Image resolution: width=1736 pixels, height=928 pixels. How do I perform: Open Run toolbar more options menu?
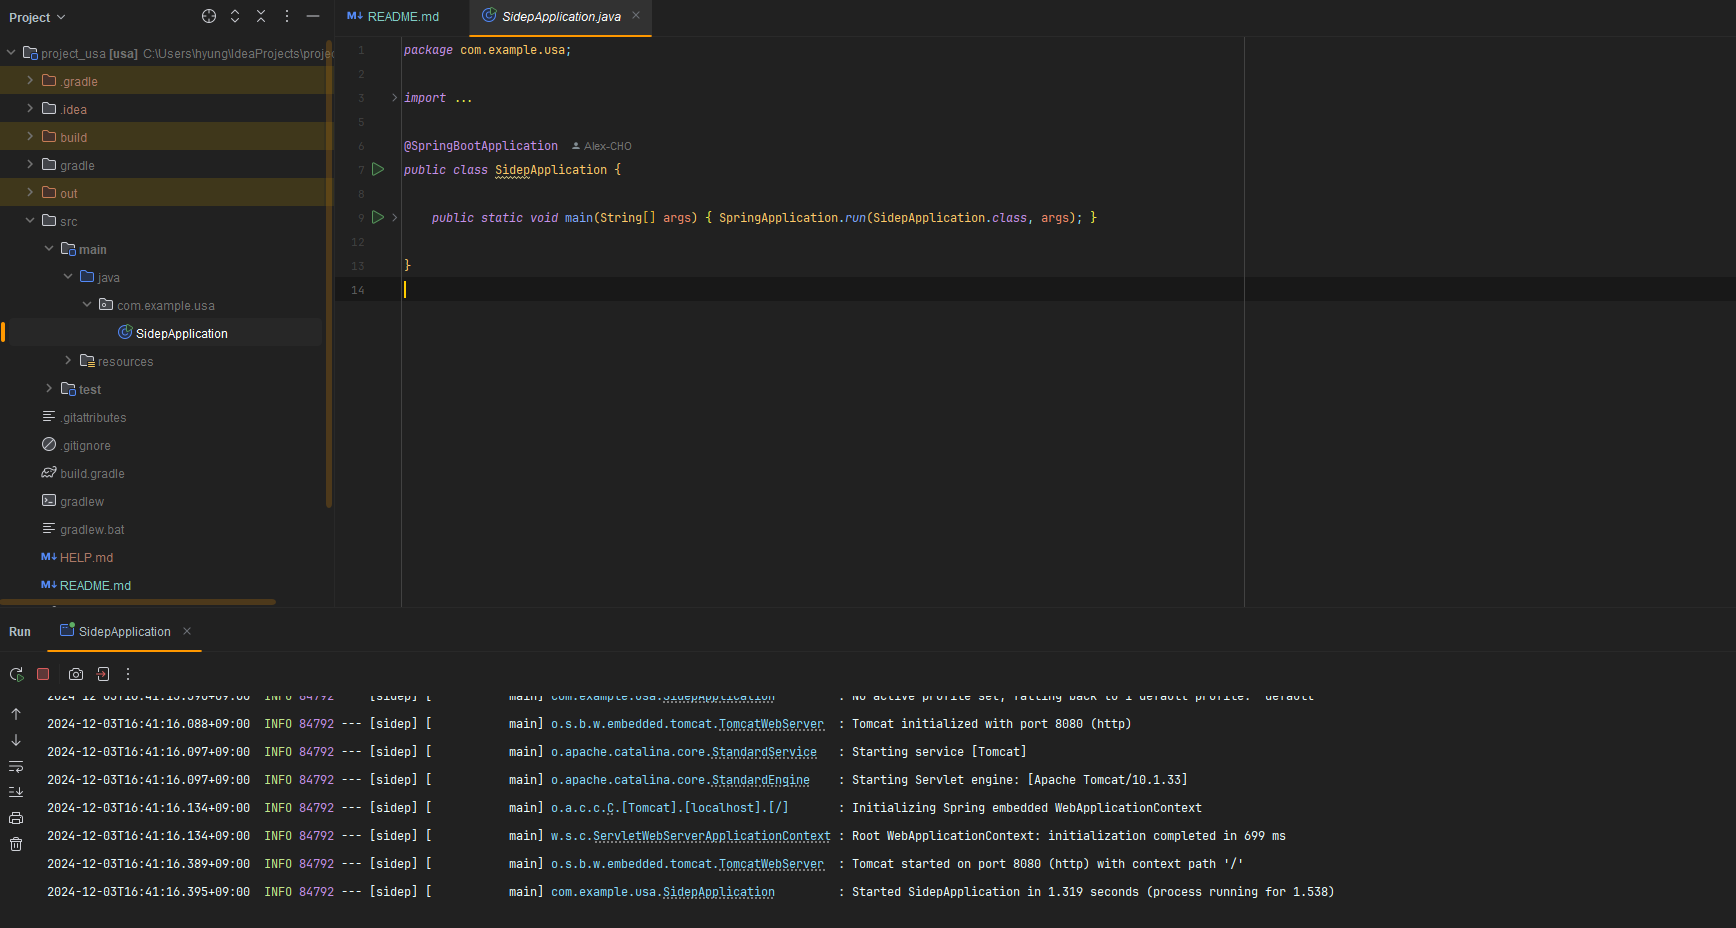click(128, 674)
